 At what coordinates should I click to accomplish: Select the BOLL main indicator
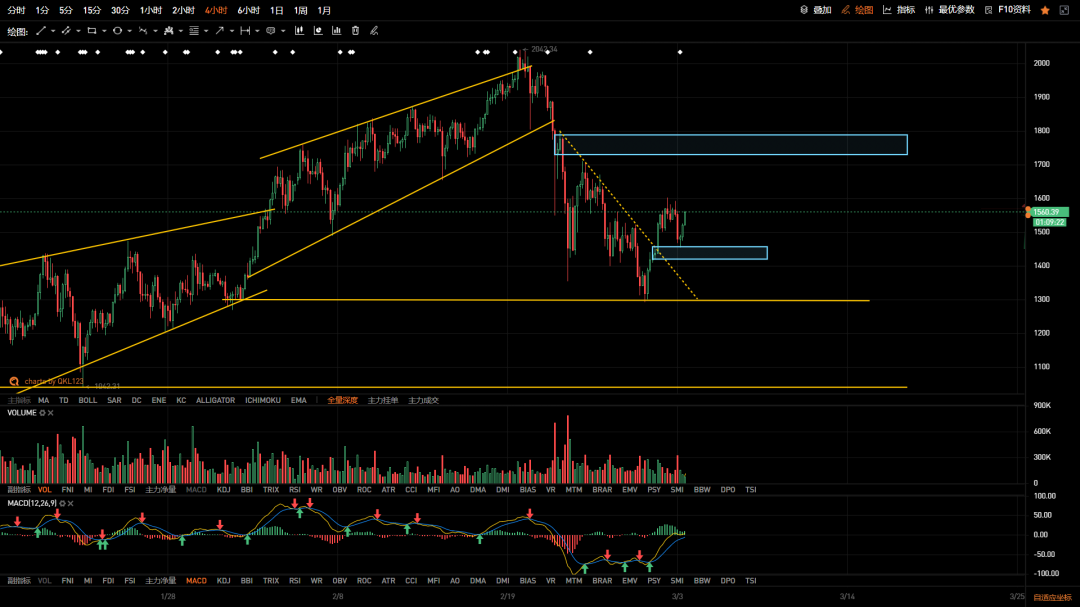pyautogui.click(x=88, y=400)
